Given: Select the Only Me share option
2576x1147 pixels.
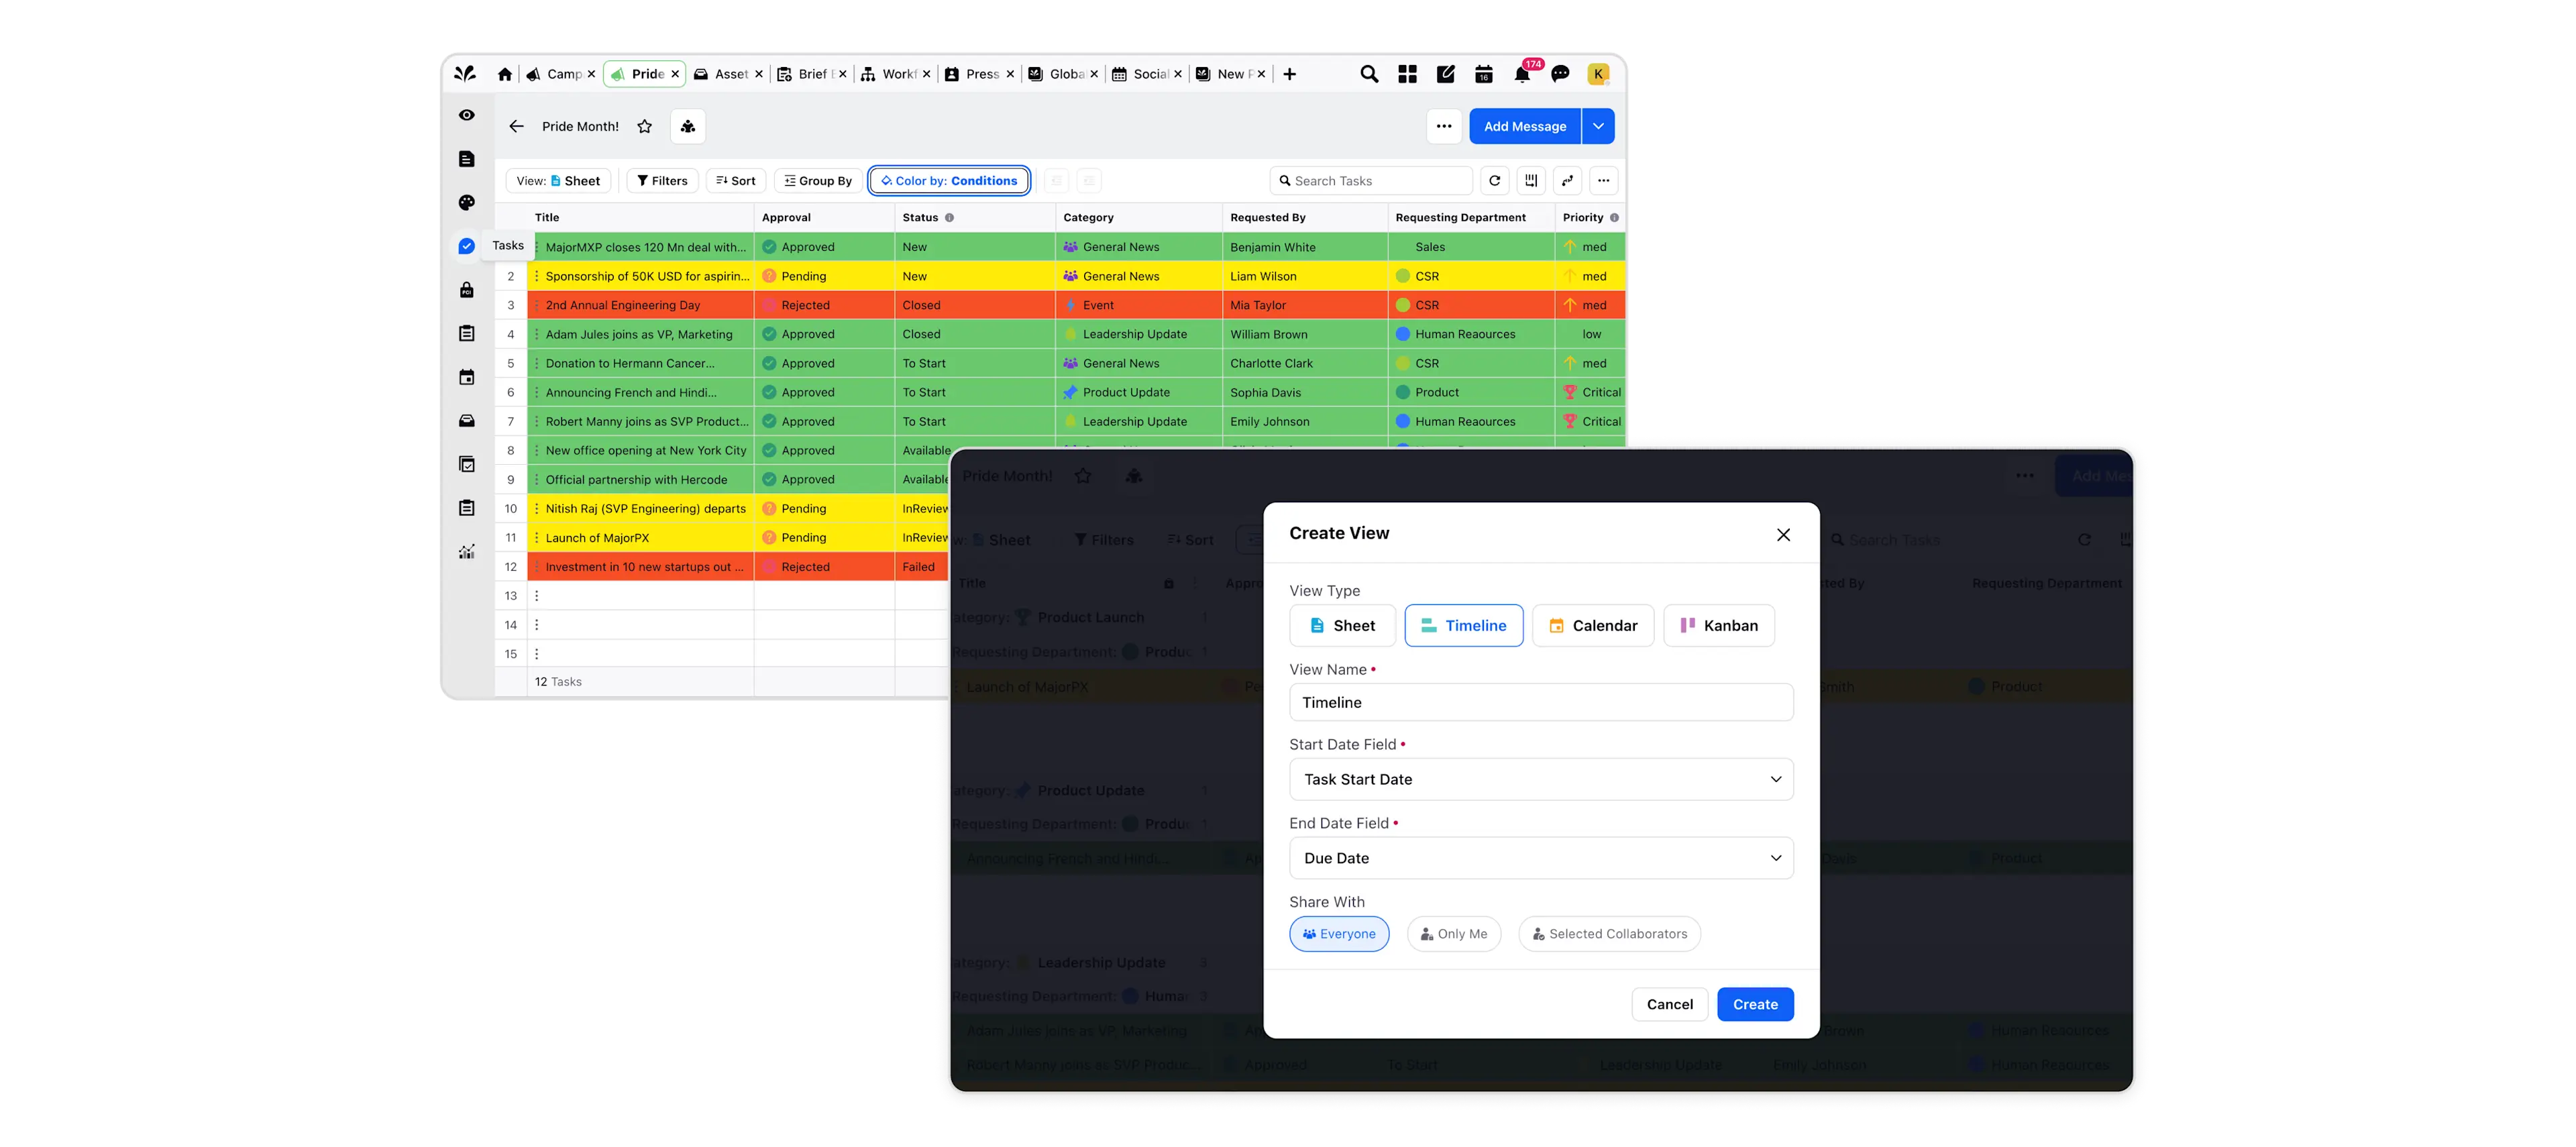Looking at the screenshot, I should point(1453,934).
